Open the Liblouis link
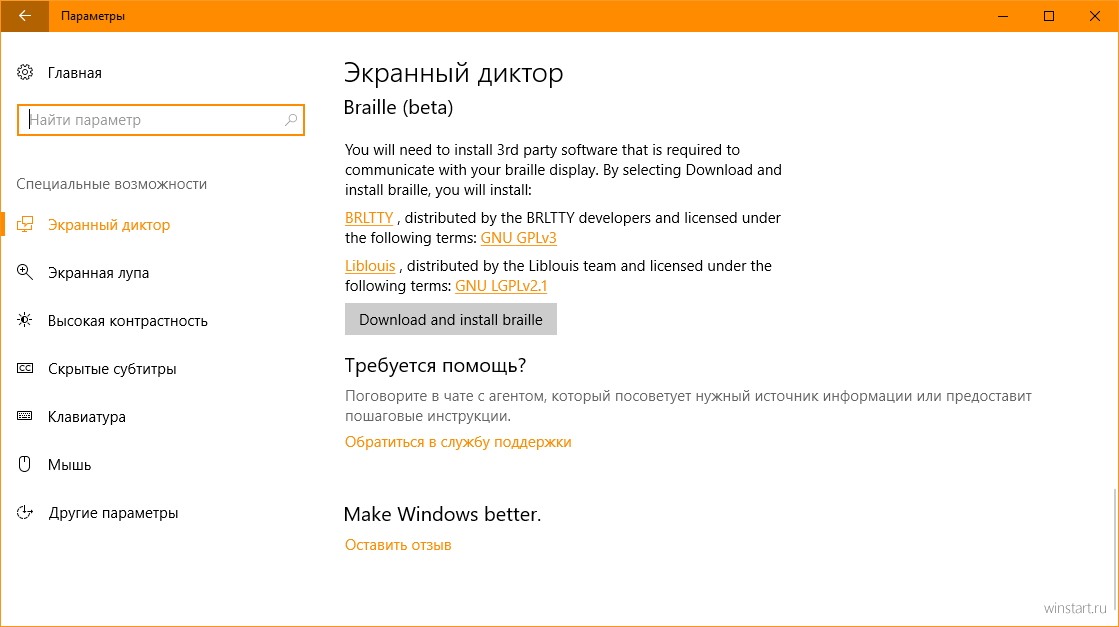1119x627 pixels. point(370,265)
